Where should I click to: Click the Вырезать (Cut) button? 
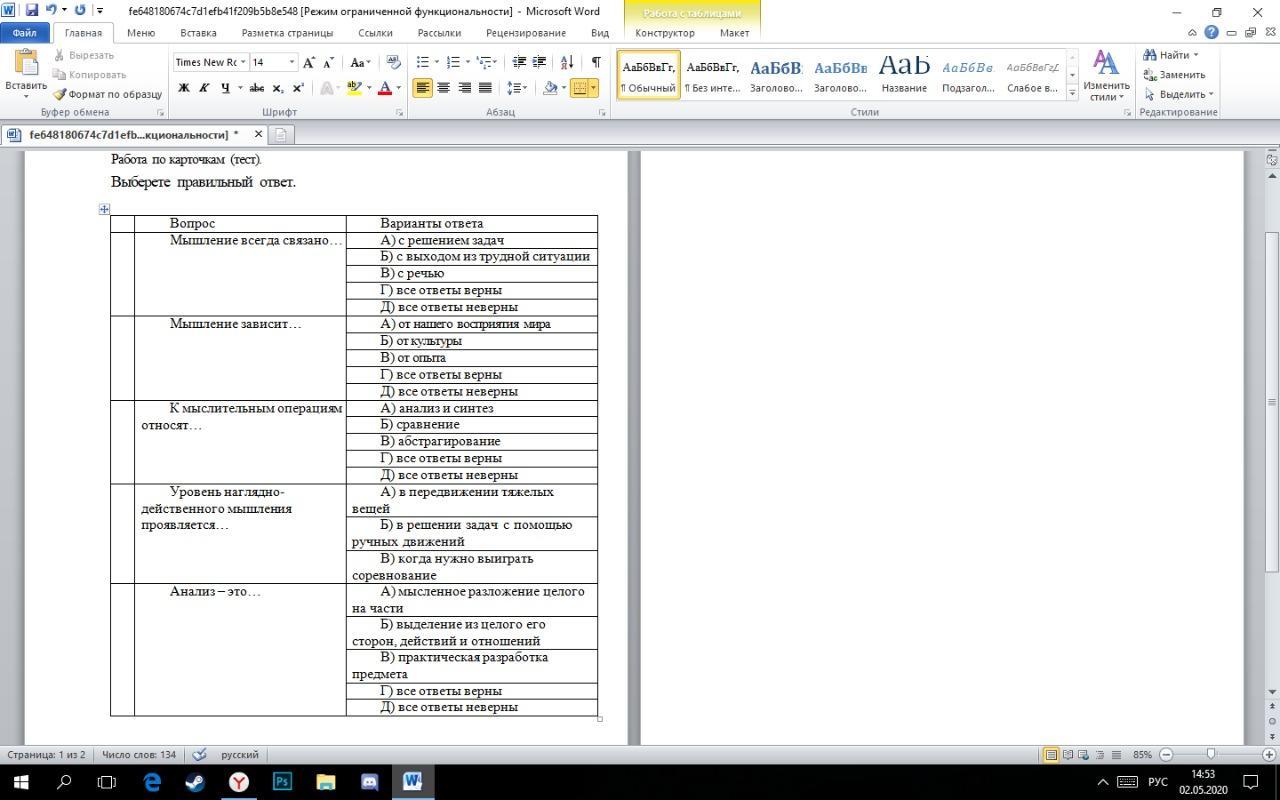coord(83,55)
